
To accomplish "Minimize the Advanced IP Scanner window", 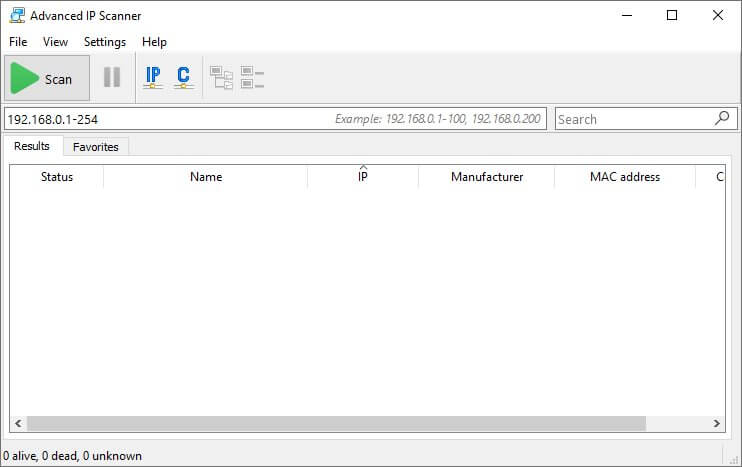I will (x=627, y=15).
